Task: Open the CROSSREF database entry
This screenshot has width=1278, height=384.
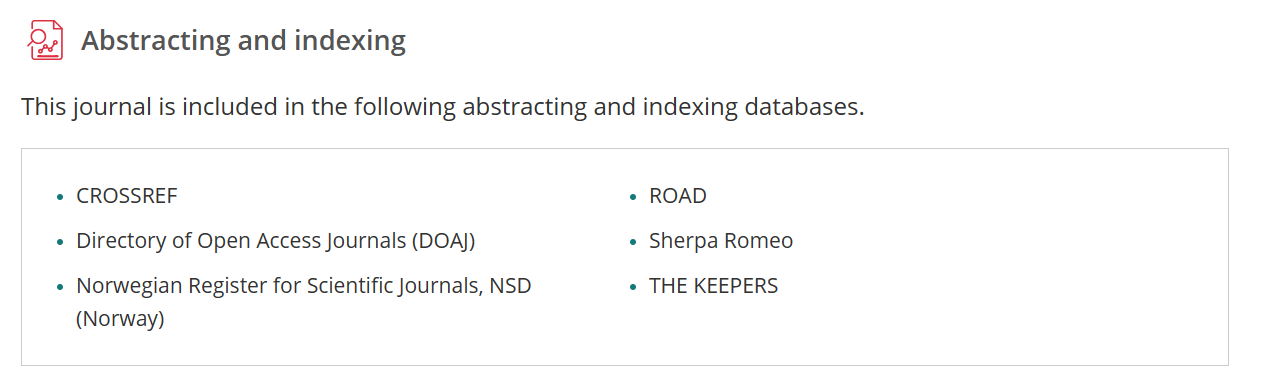Action: click(127, 196)
